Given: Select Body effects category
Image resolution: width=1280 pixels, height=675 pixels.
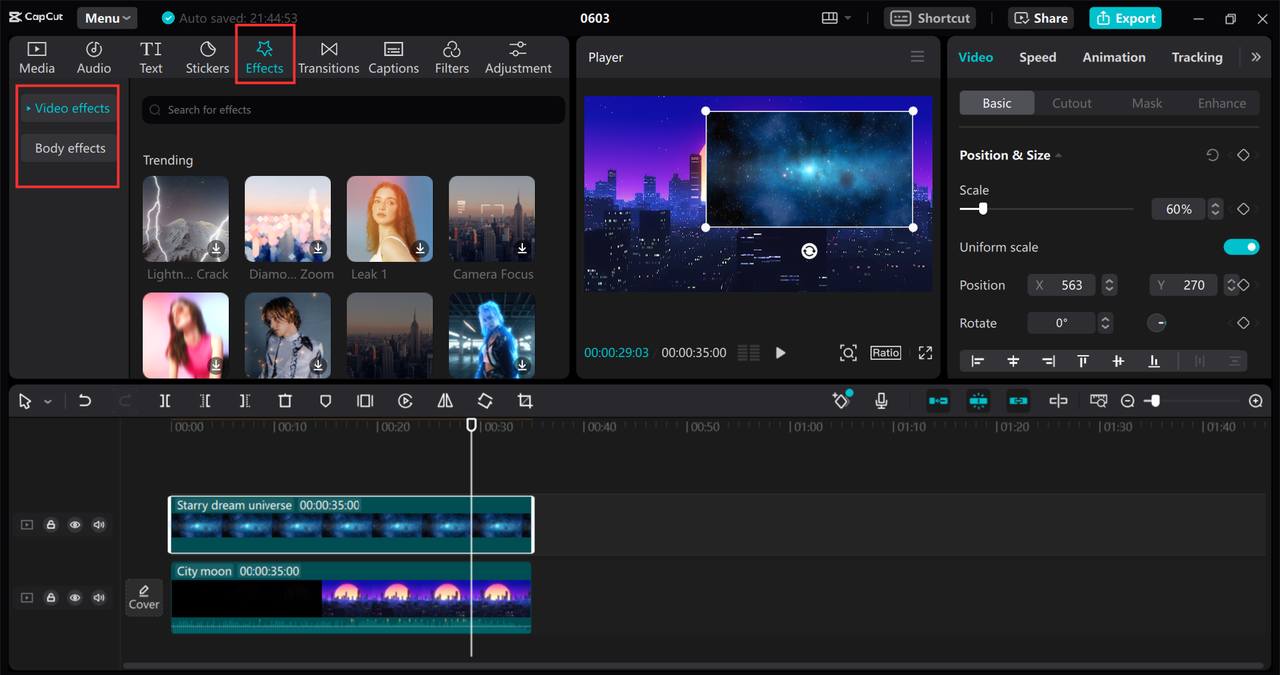Looking at the screenshot, I should pyautogui.click(x=69, y=148).
